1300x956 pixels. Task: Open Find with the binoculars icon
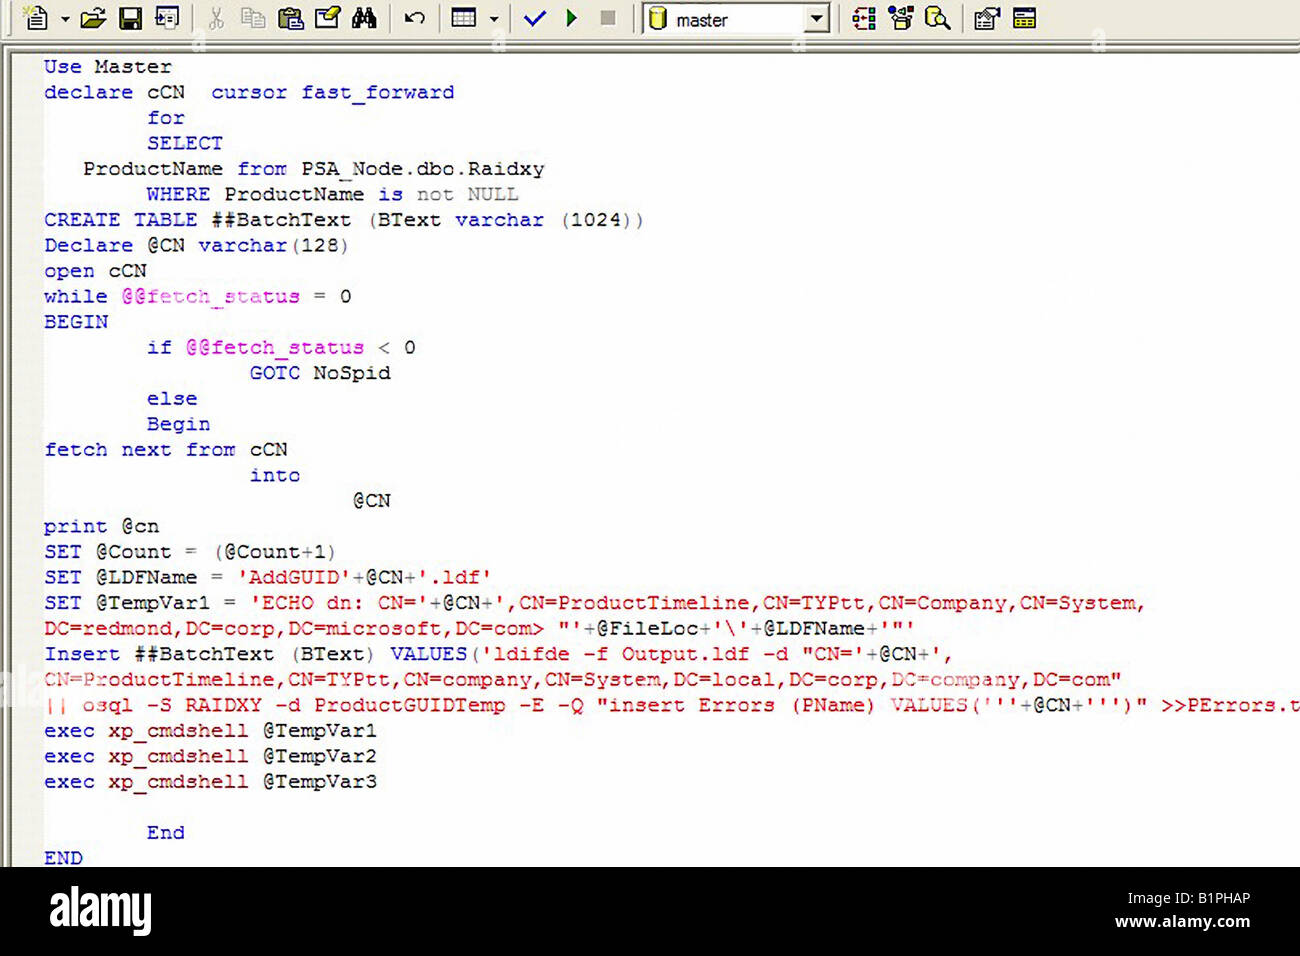(364, 18)
